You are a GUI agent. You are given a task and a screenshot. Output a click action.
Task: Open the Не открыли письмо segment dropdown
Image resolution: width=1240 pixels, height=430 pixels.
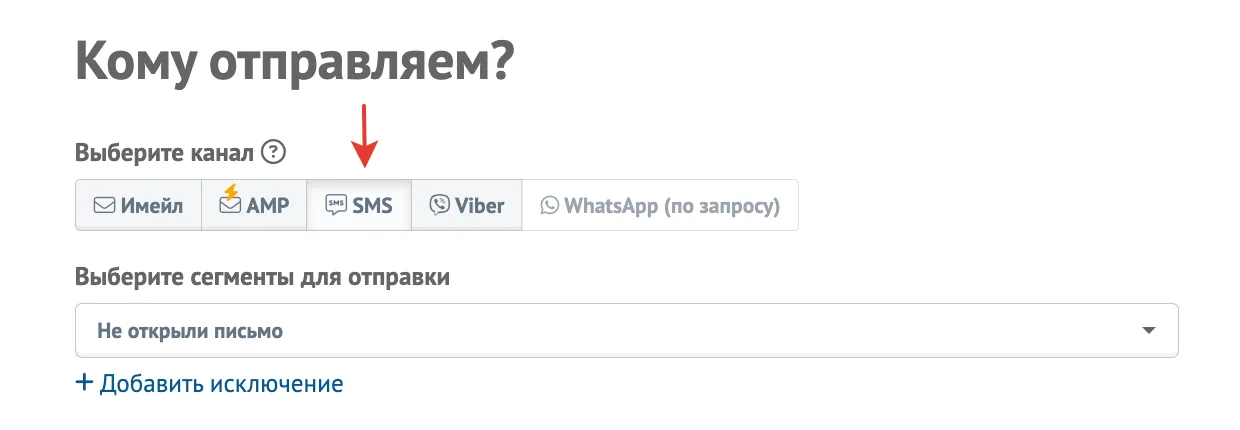coord(627,331)
